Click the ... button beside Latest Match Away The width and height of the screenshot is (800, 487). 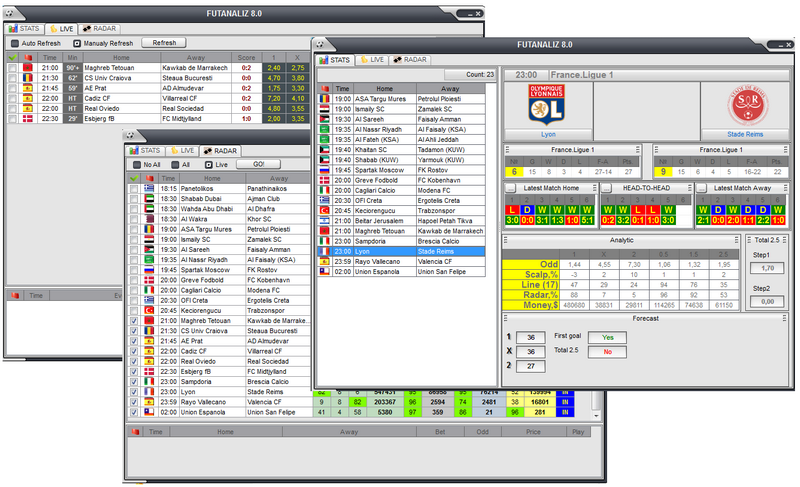point(702,188)
